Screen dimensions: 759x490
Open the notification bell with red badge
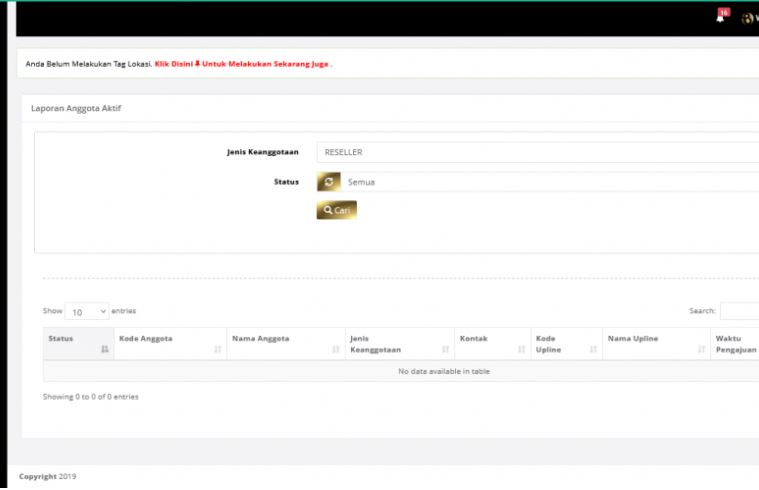720,18
